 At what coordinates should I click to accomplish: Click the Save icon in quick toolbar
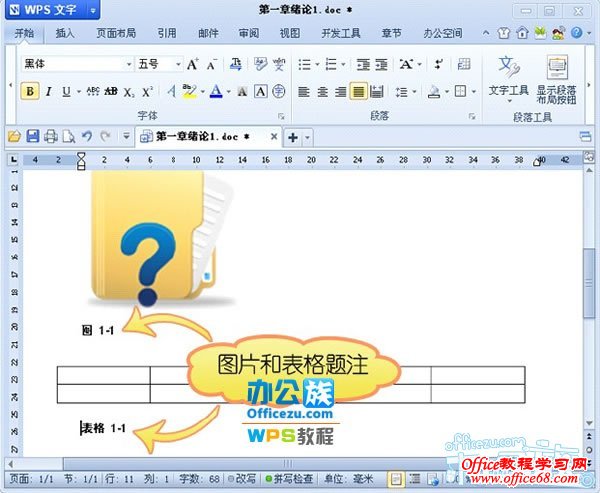[32, 136]
